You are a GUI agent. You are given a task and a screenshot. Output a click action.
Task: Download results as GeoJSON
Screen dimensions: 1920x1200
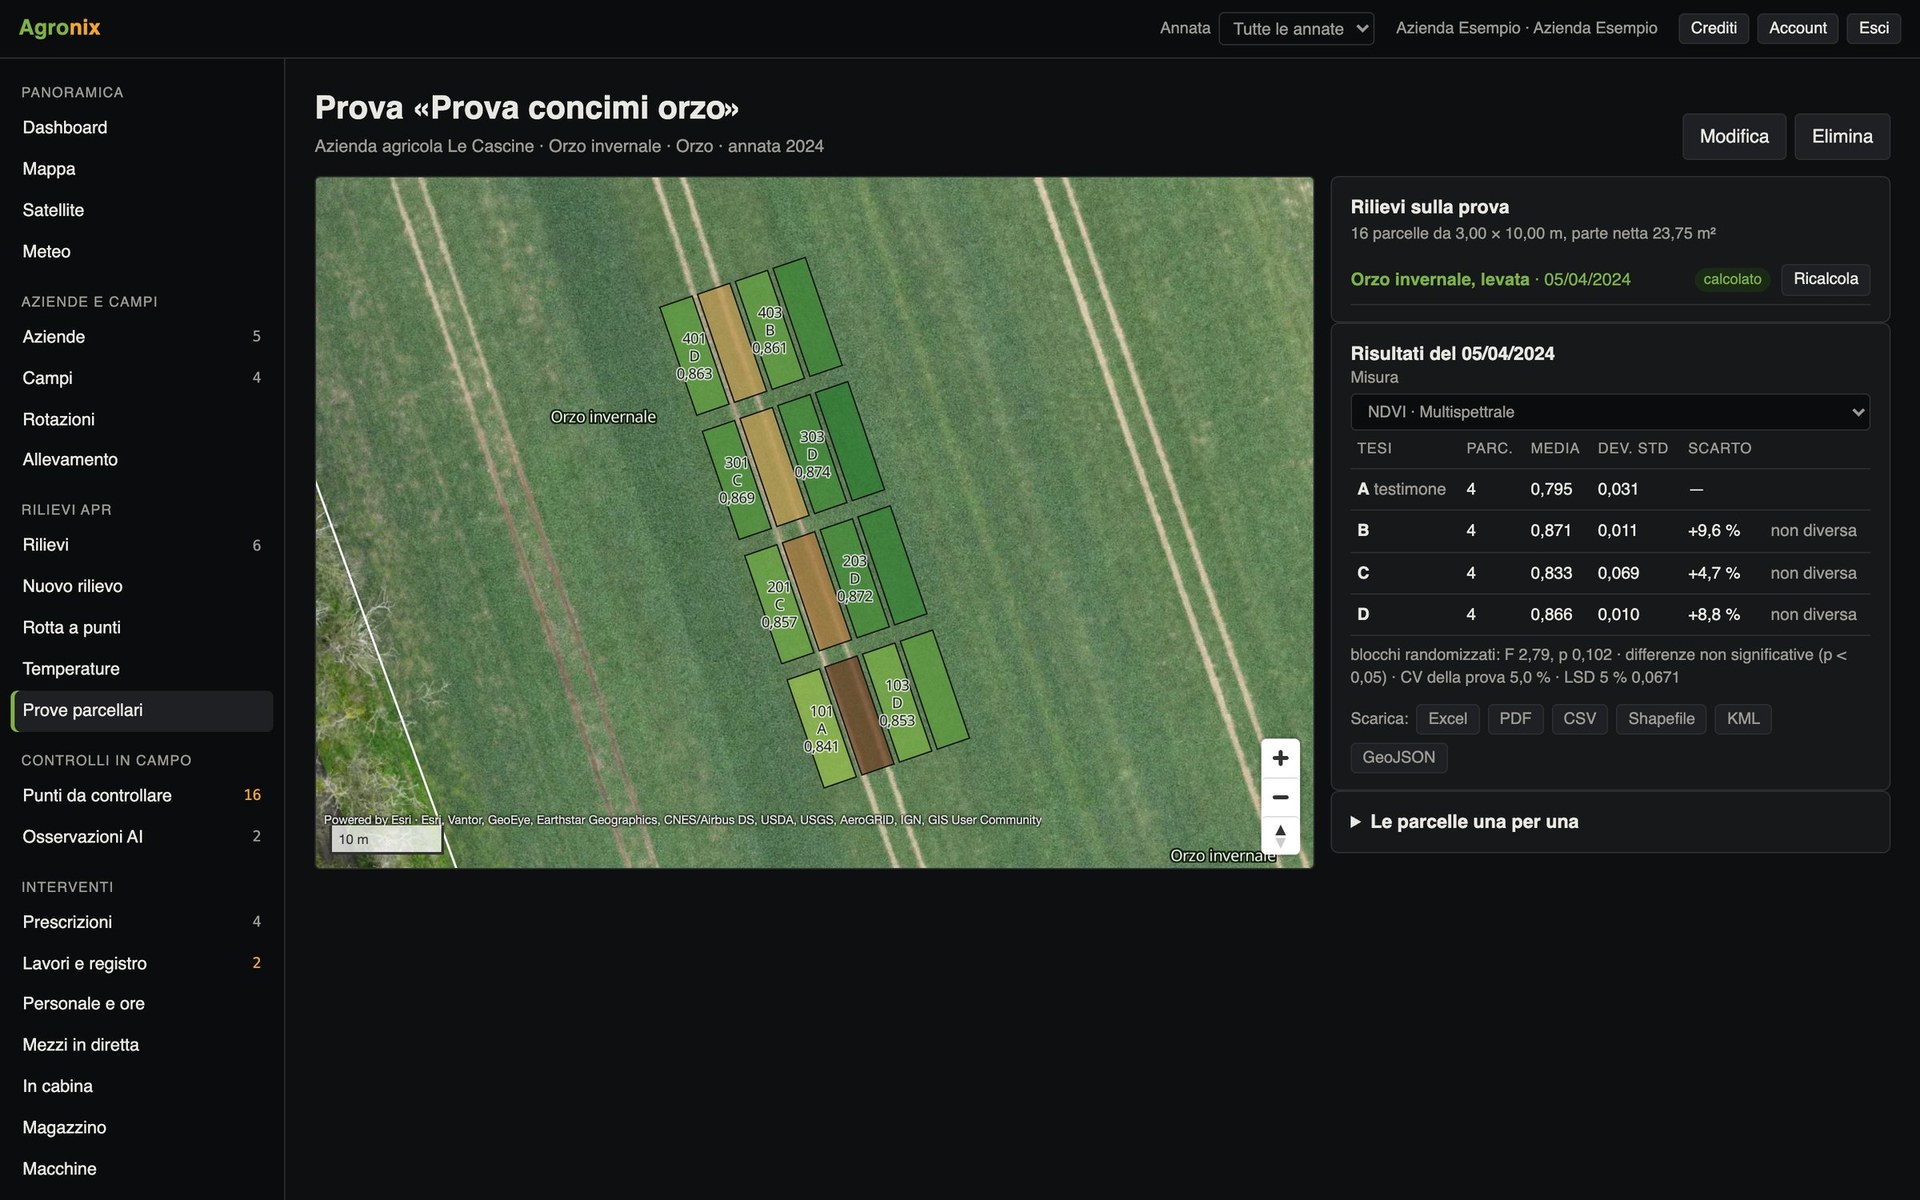(1398, 757)
